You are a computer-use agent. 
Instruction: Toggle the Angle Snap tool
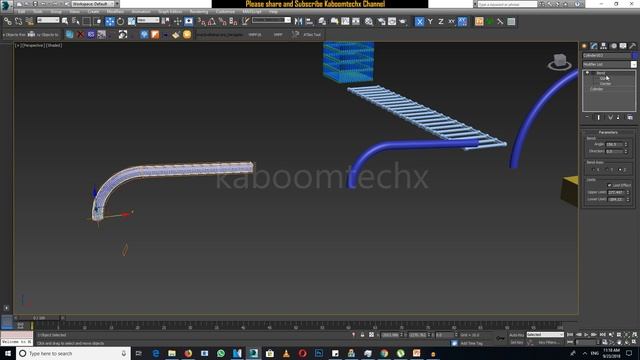[212, 21]
